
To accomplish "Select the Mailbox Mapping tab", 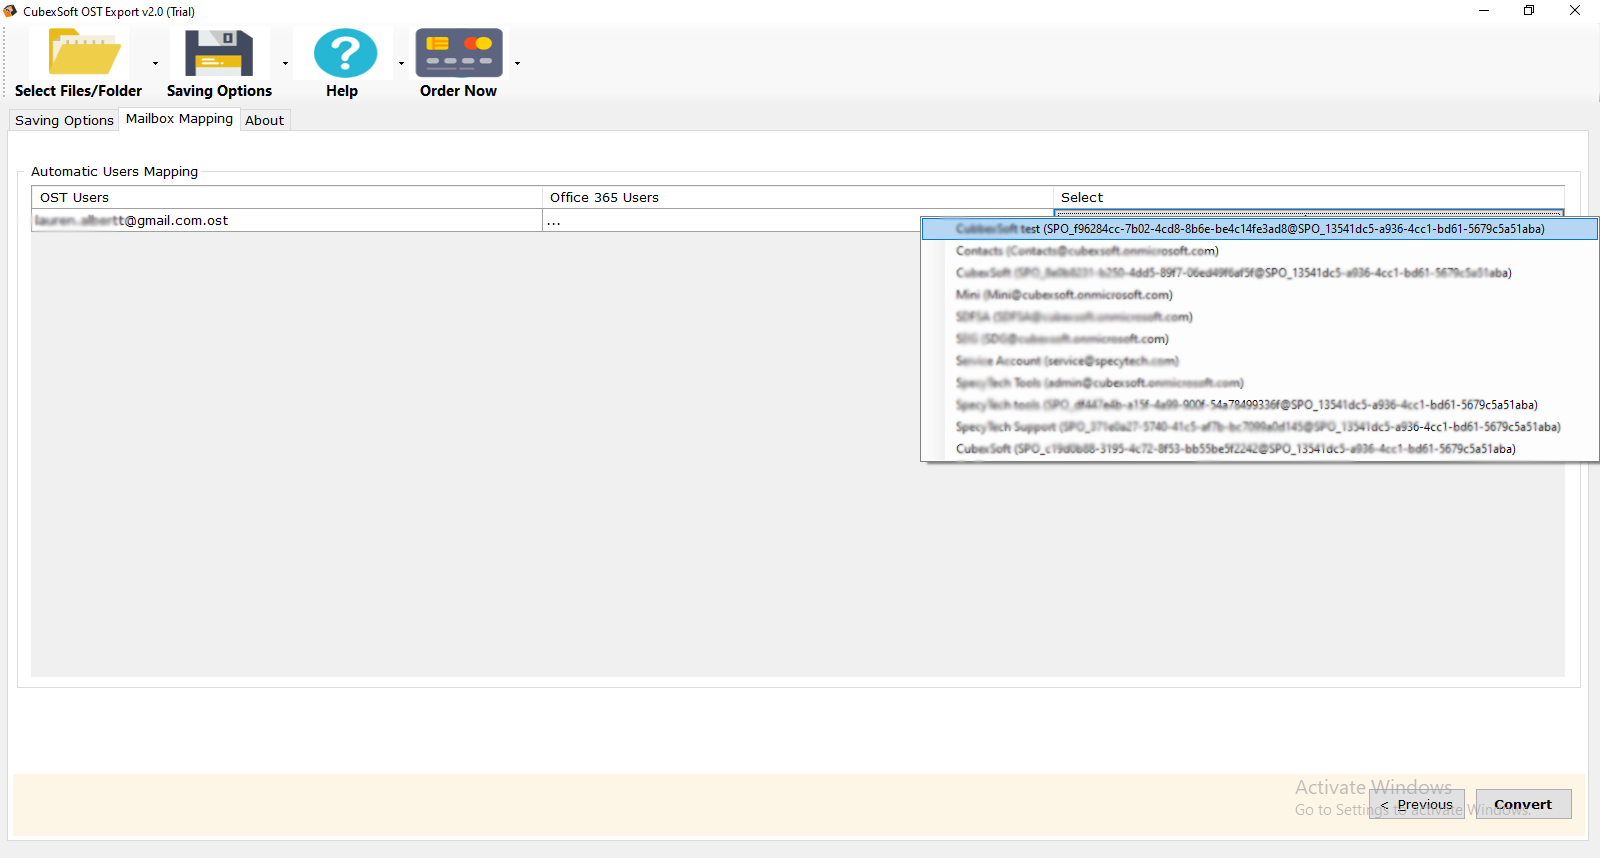I will (179, 119).
